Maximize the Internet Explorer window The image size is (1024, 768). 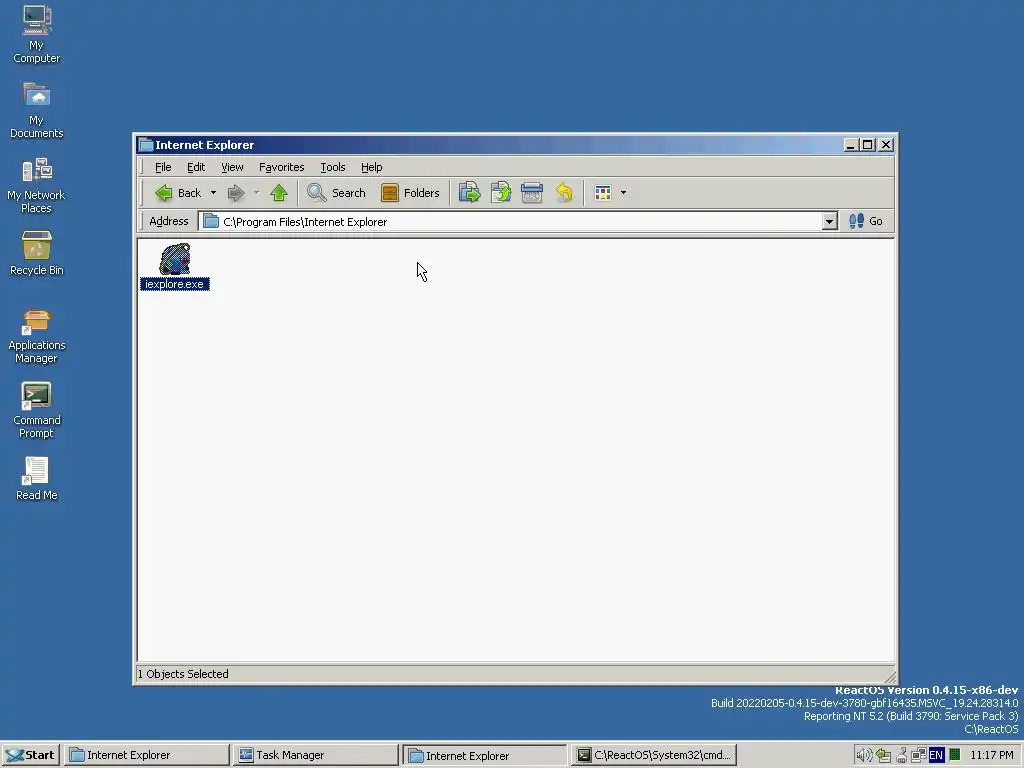(867, 144)
